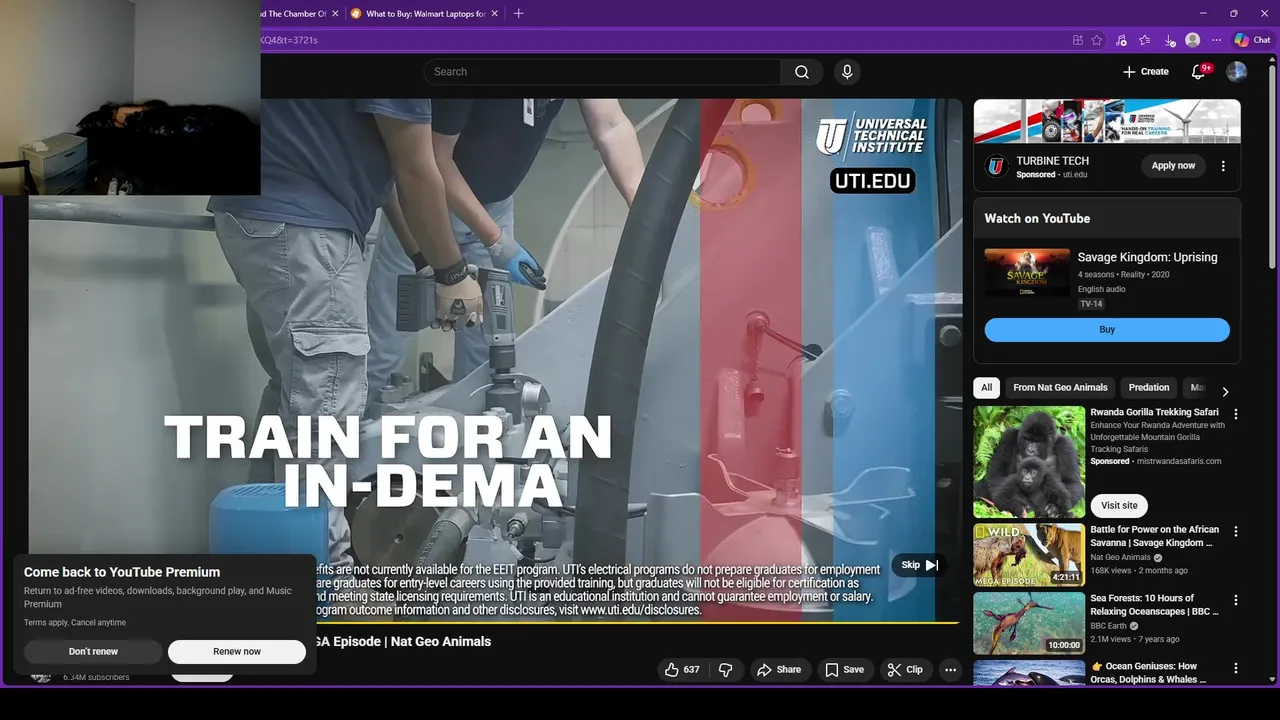Open Savage Kingdom: Uprising thumbnail
Image resolution: width=1280 pixels, height=720 pixels.
[1027, 273]
